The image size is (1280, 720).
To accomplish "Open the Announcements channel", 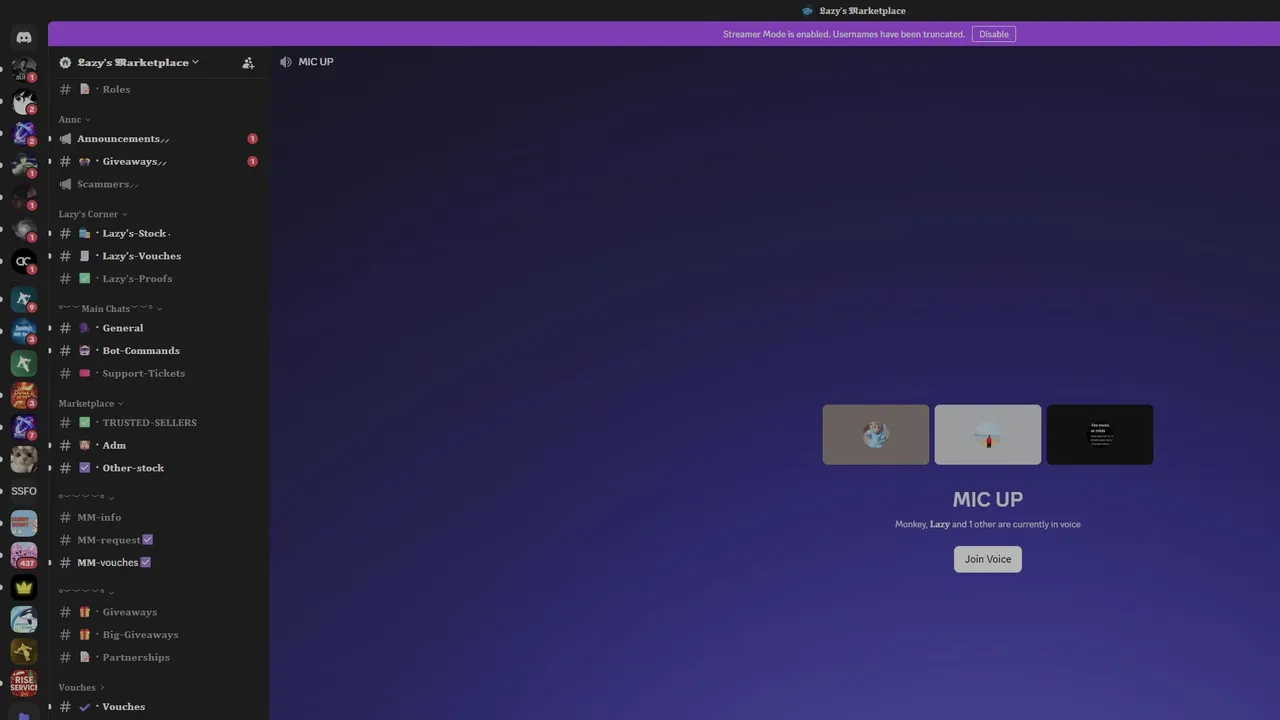I will tap(159, 138).
